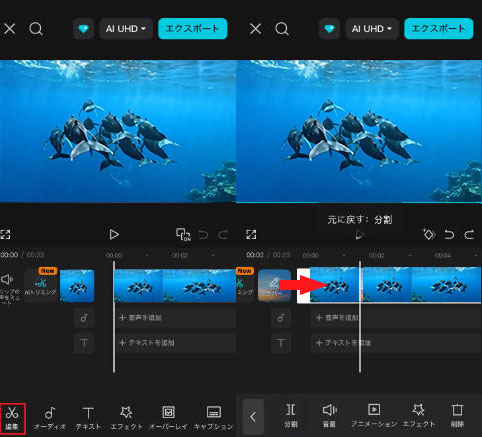
Task: Open the キャプション captions tool
Action: pyautogui.click(x=213, y=418)
